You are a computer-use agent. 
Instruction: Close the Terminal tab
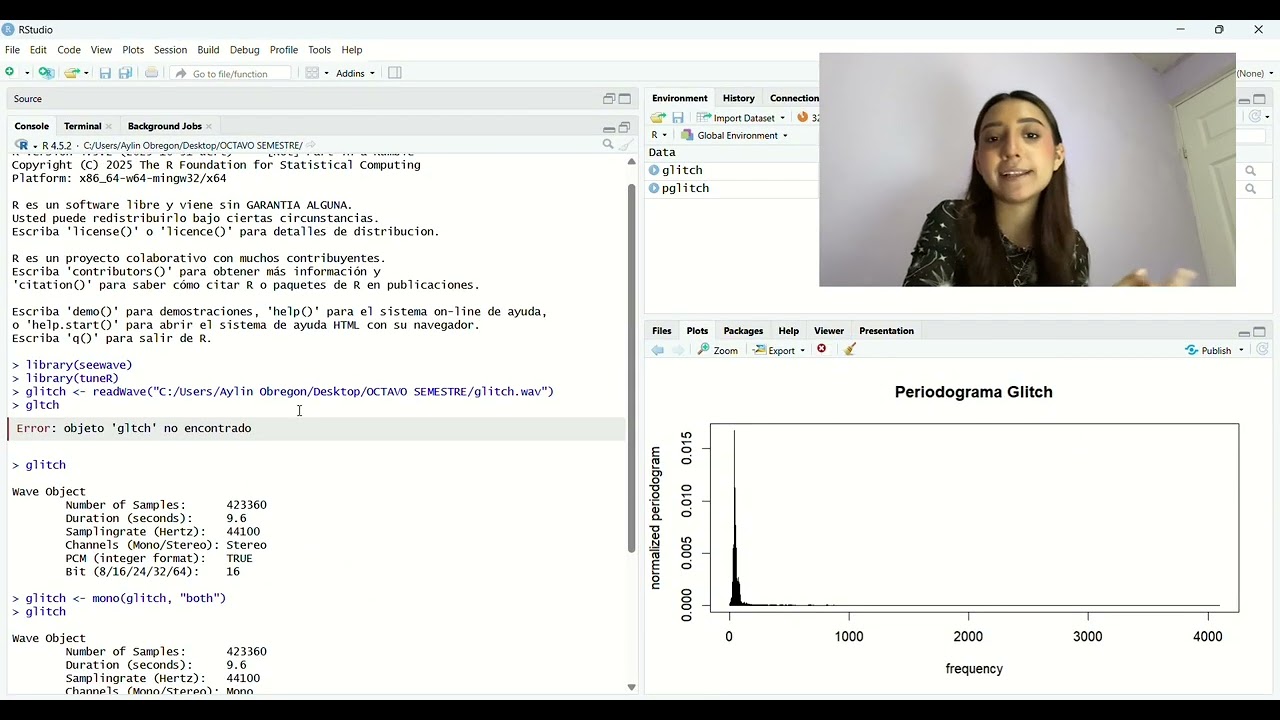[109, 126]
